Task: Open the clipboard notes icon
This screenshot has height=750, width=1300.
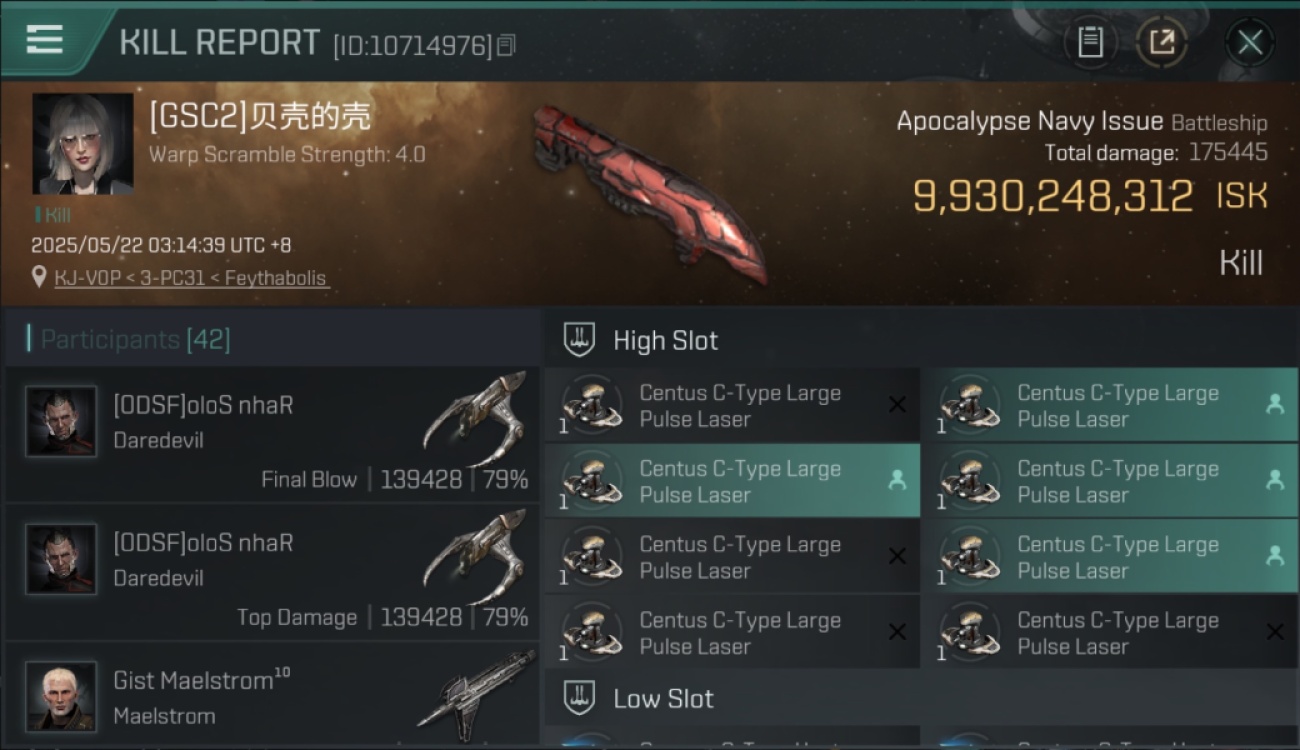Action: (x=1090, y=42)
